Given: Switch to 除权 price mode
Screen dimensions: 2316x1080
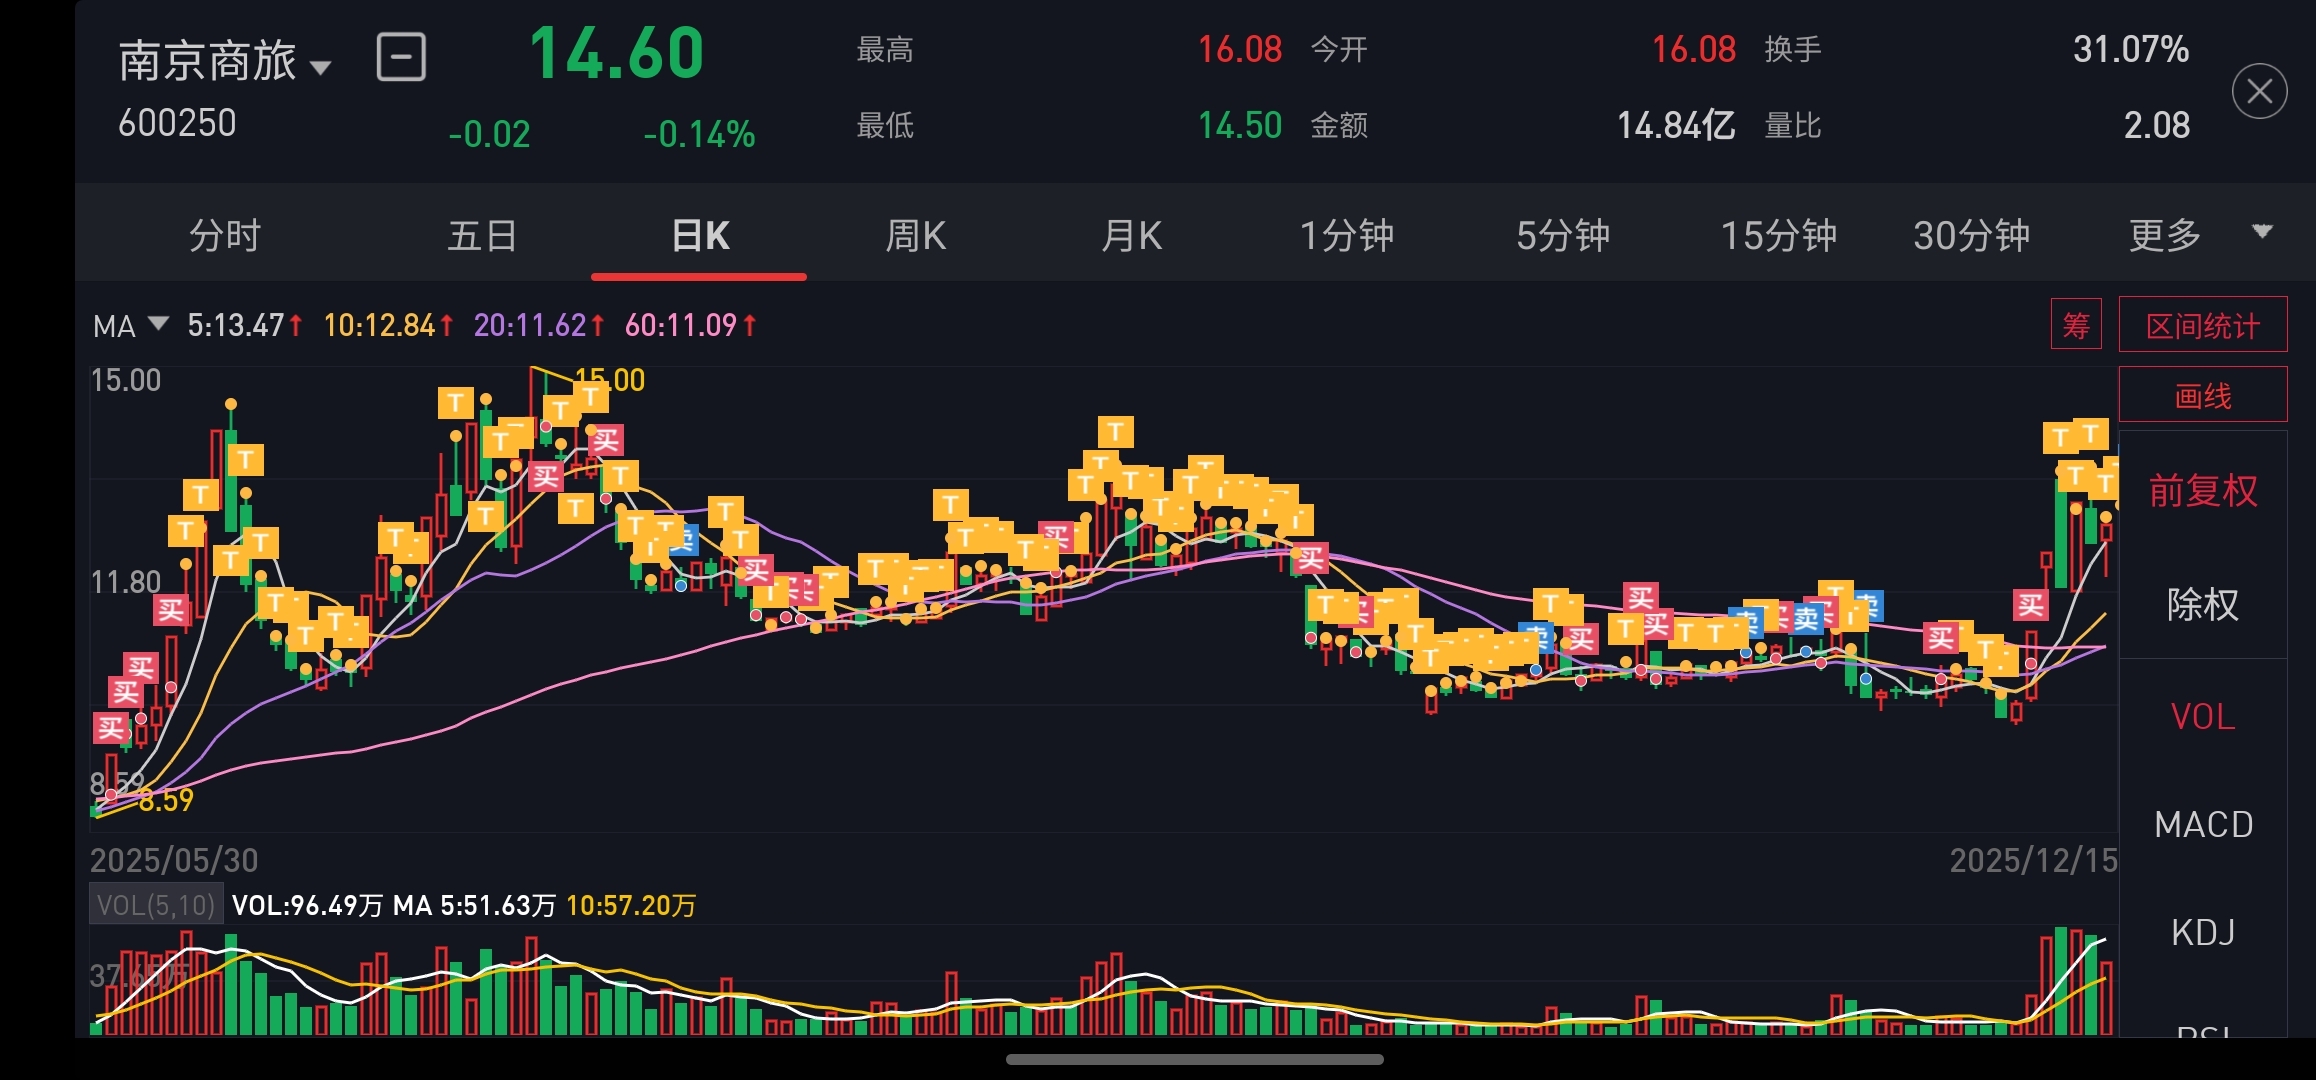Looking at the screenshot, I should point(2203,604).
